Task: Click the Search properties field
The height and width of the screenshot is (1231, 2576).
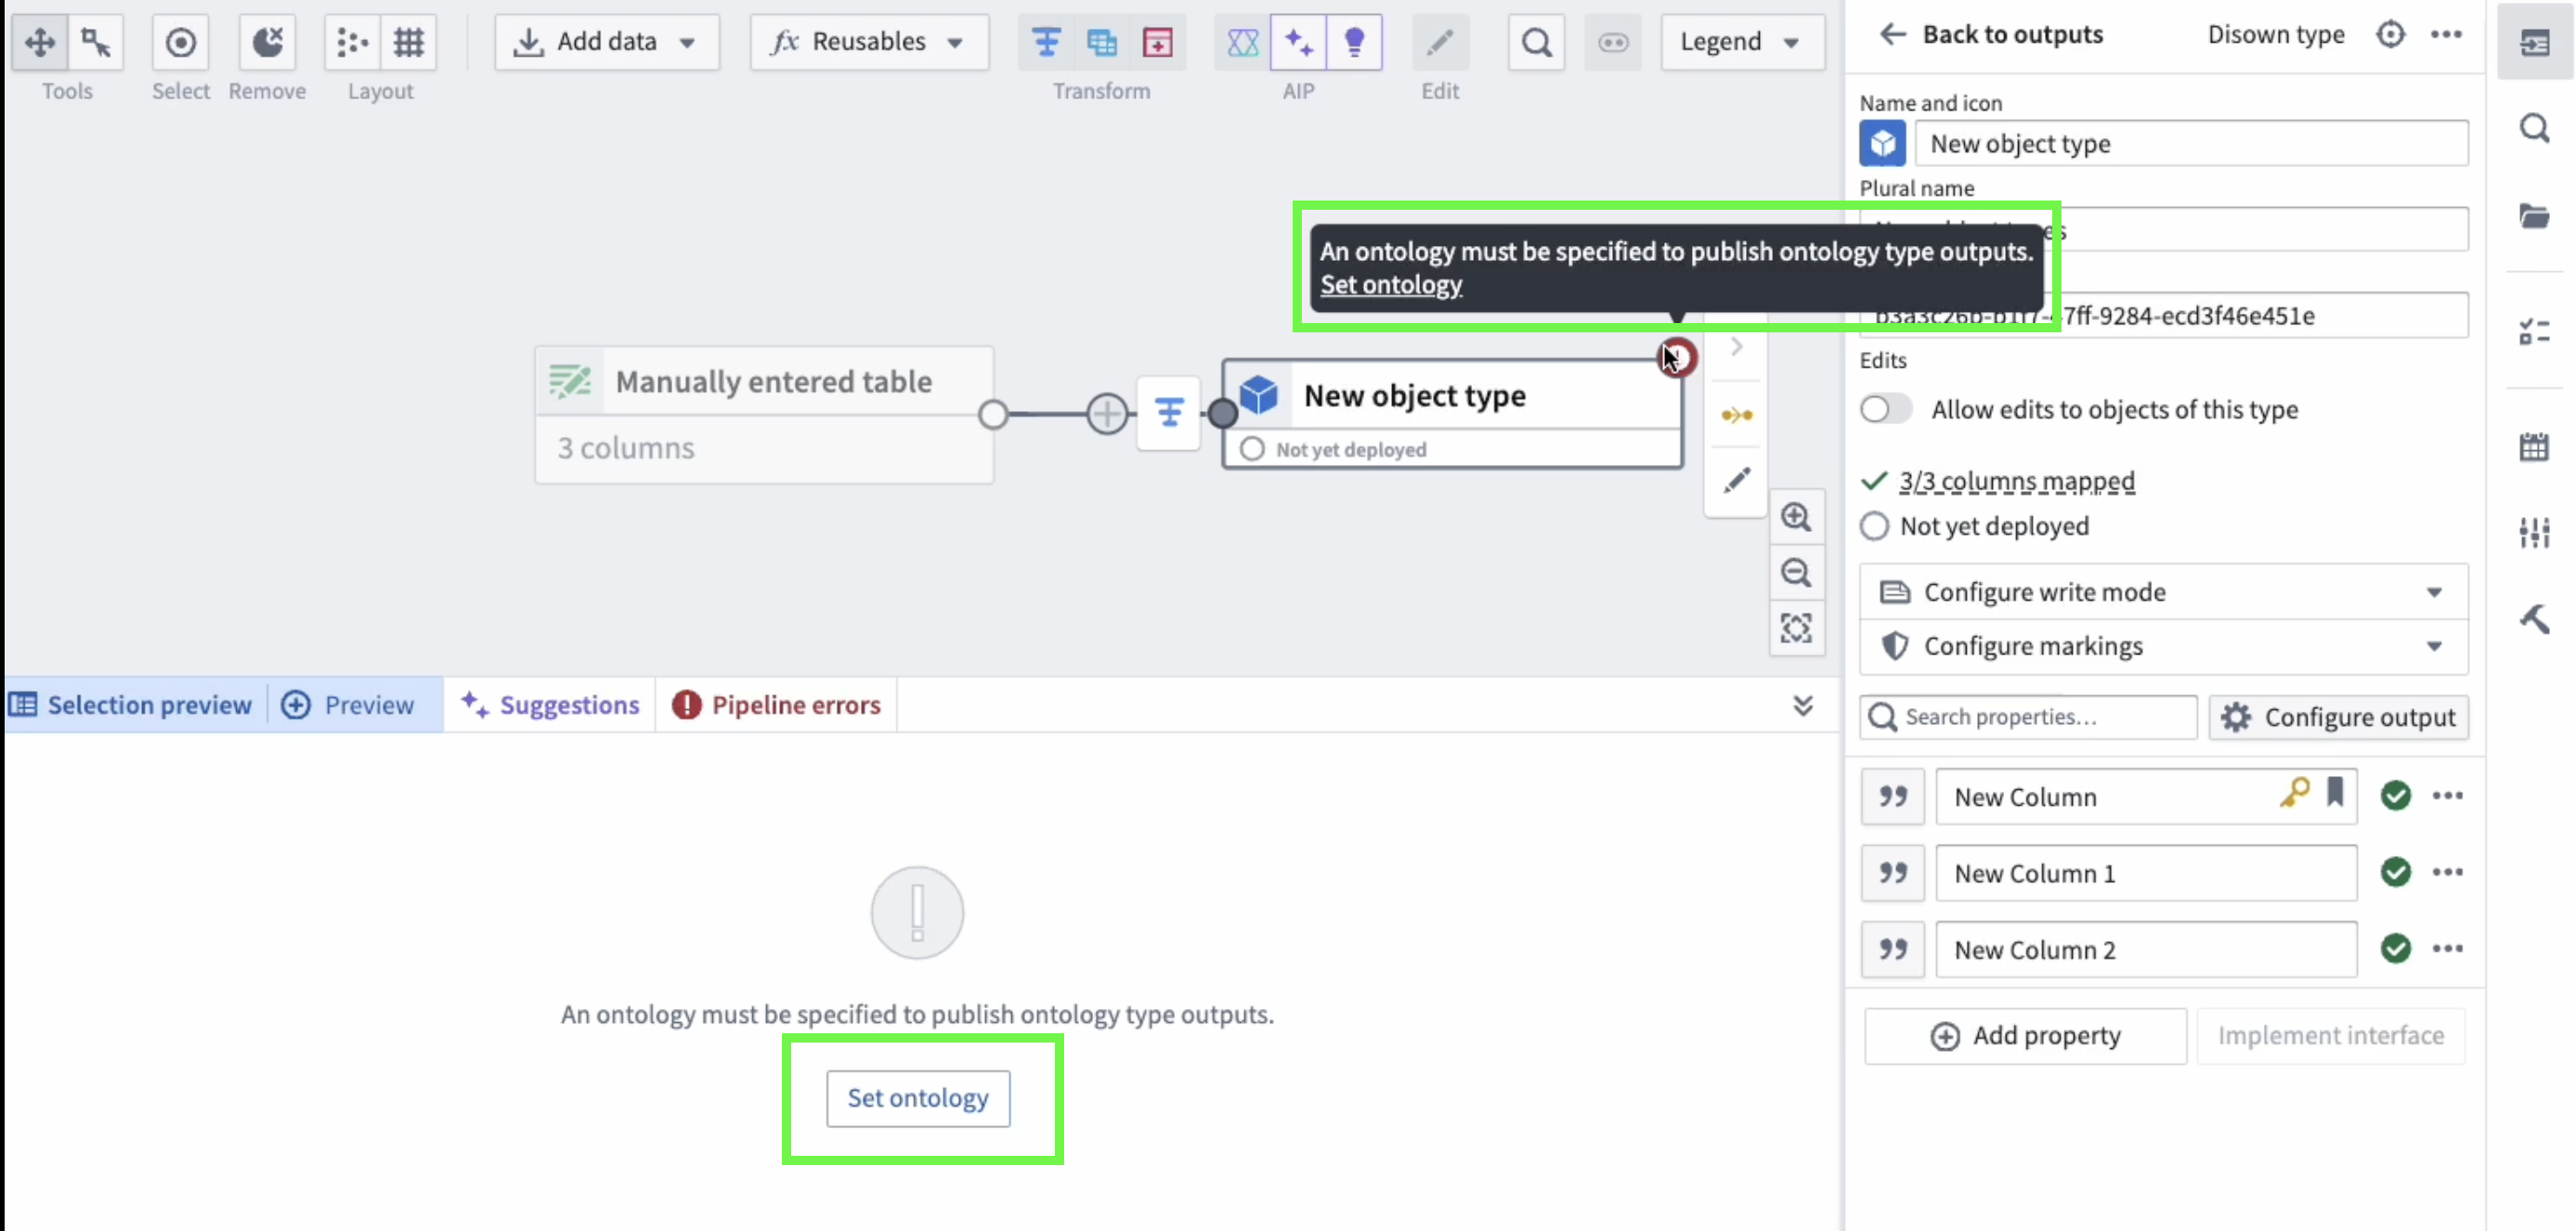Action: (x=2028, y=717)
